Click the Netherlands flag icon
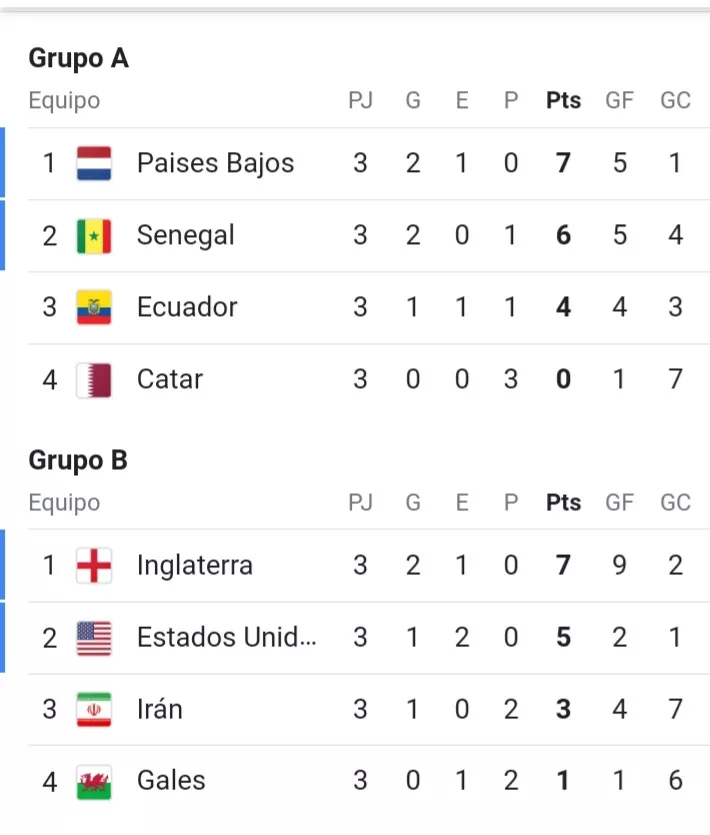The height and width of the screenshot is (835, 710). tap(94, 163)
